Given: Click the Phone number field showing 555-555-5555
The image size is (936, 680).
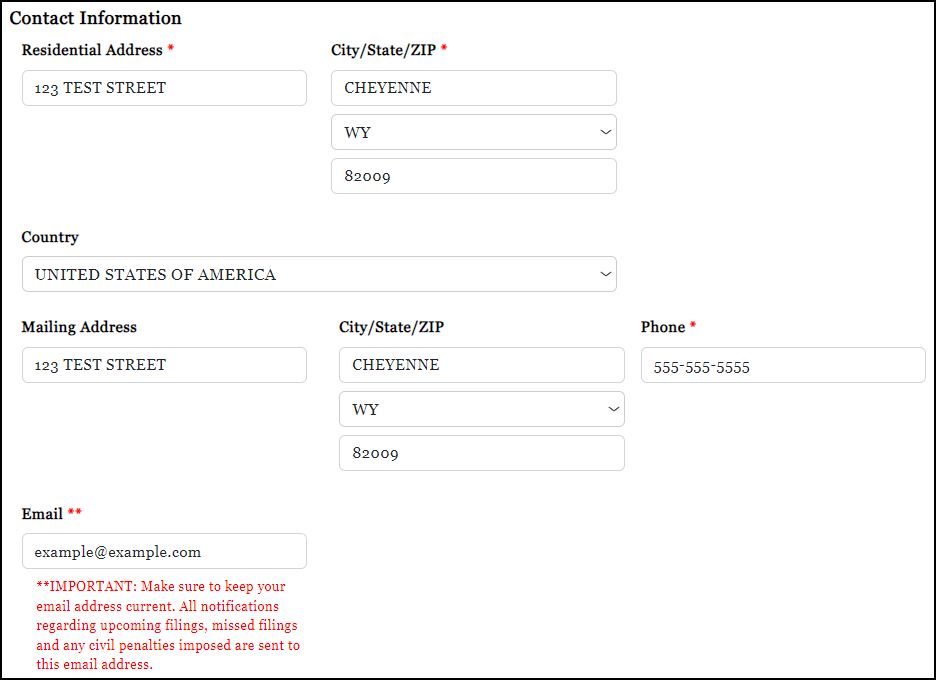Looking at the screenshot, I should point(782,365).
